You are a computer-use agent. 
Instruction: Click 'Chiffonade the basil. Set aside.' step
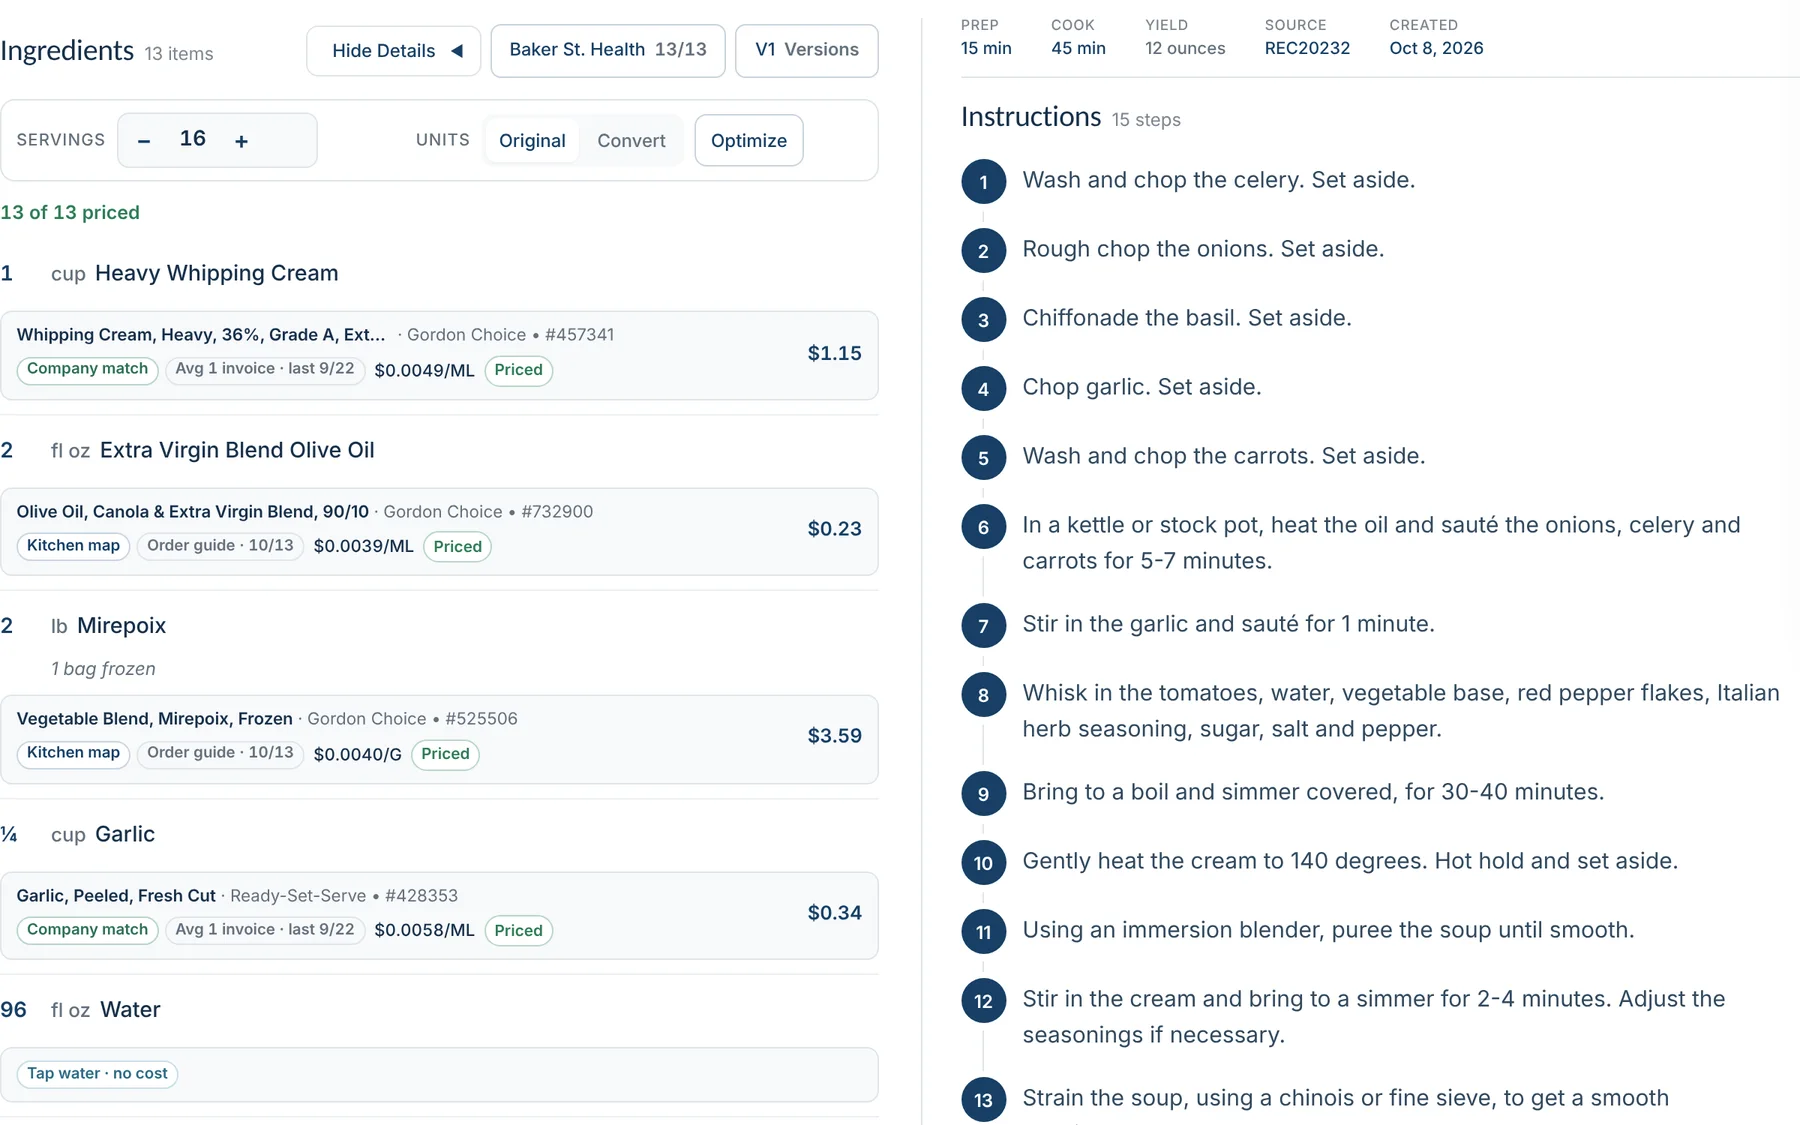click(x=1187, y=318)
